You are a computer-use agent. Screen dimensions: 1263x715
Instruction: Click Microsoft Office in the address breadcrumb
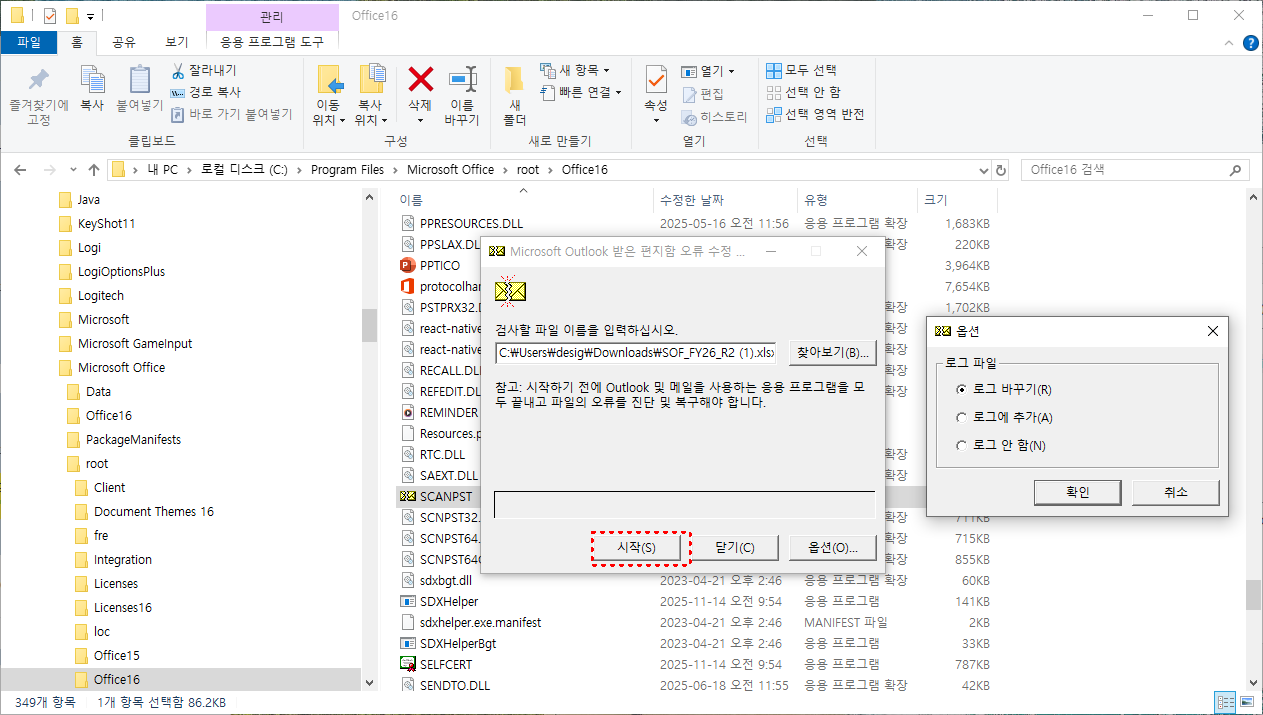[x=450, y=170]
